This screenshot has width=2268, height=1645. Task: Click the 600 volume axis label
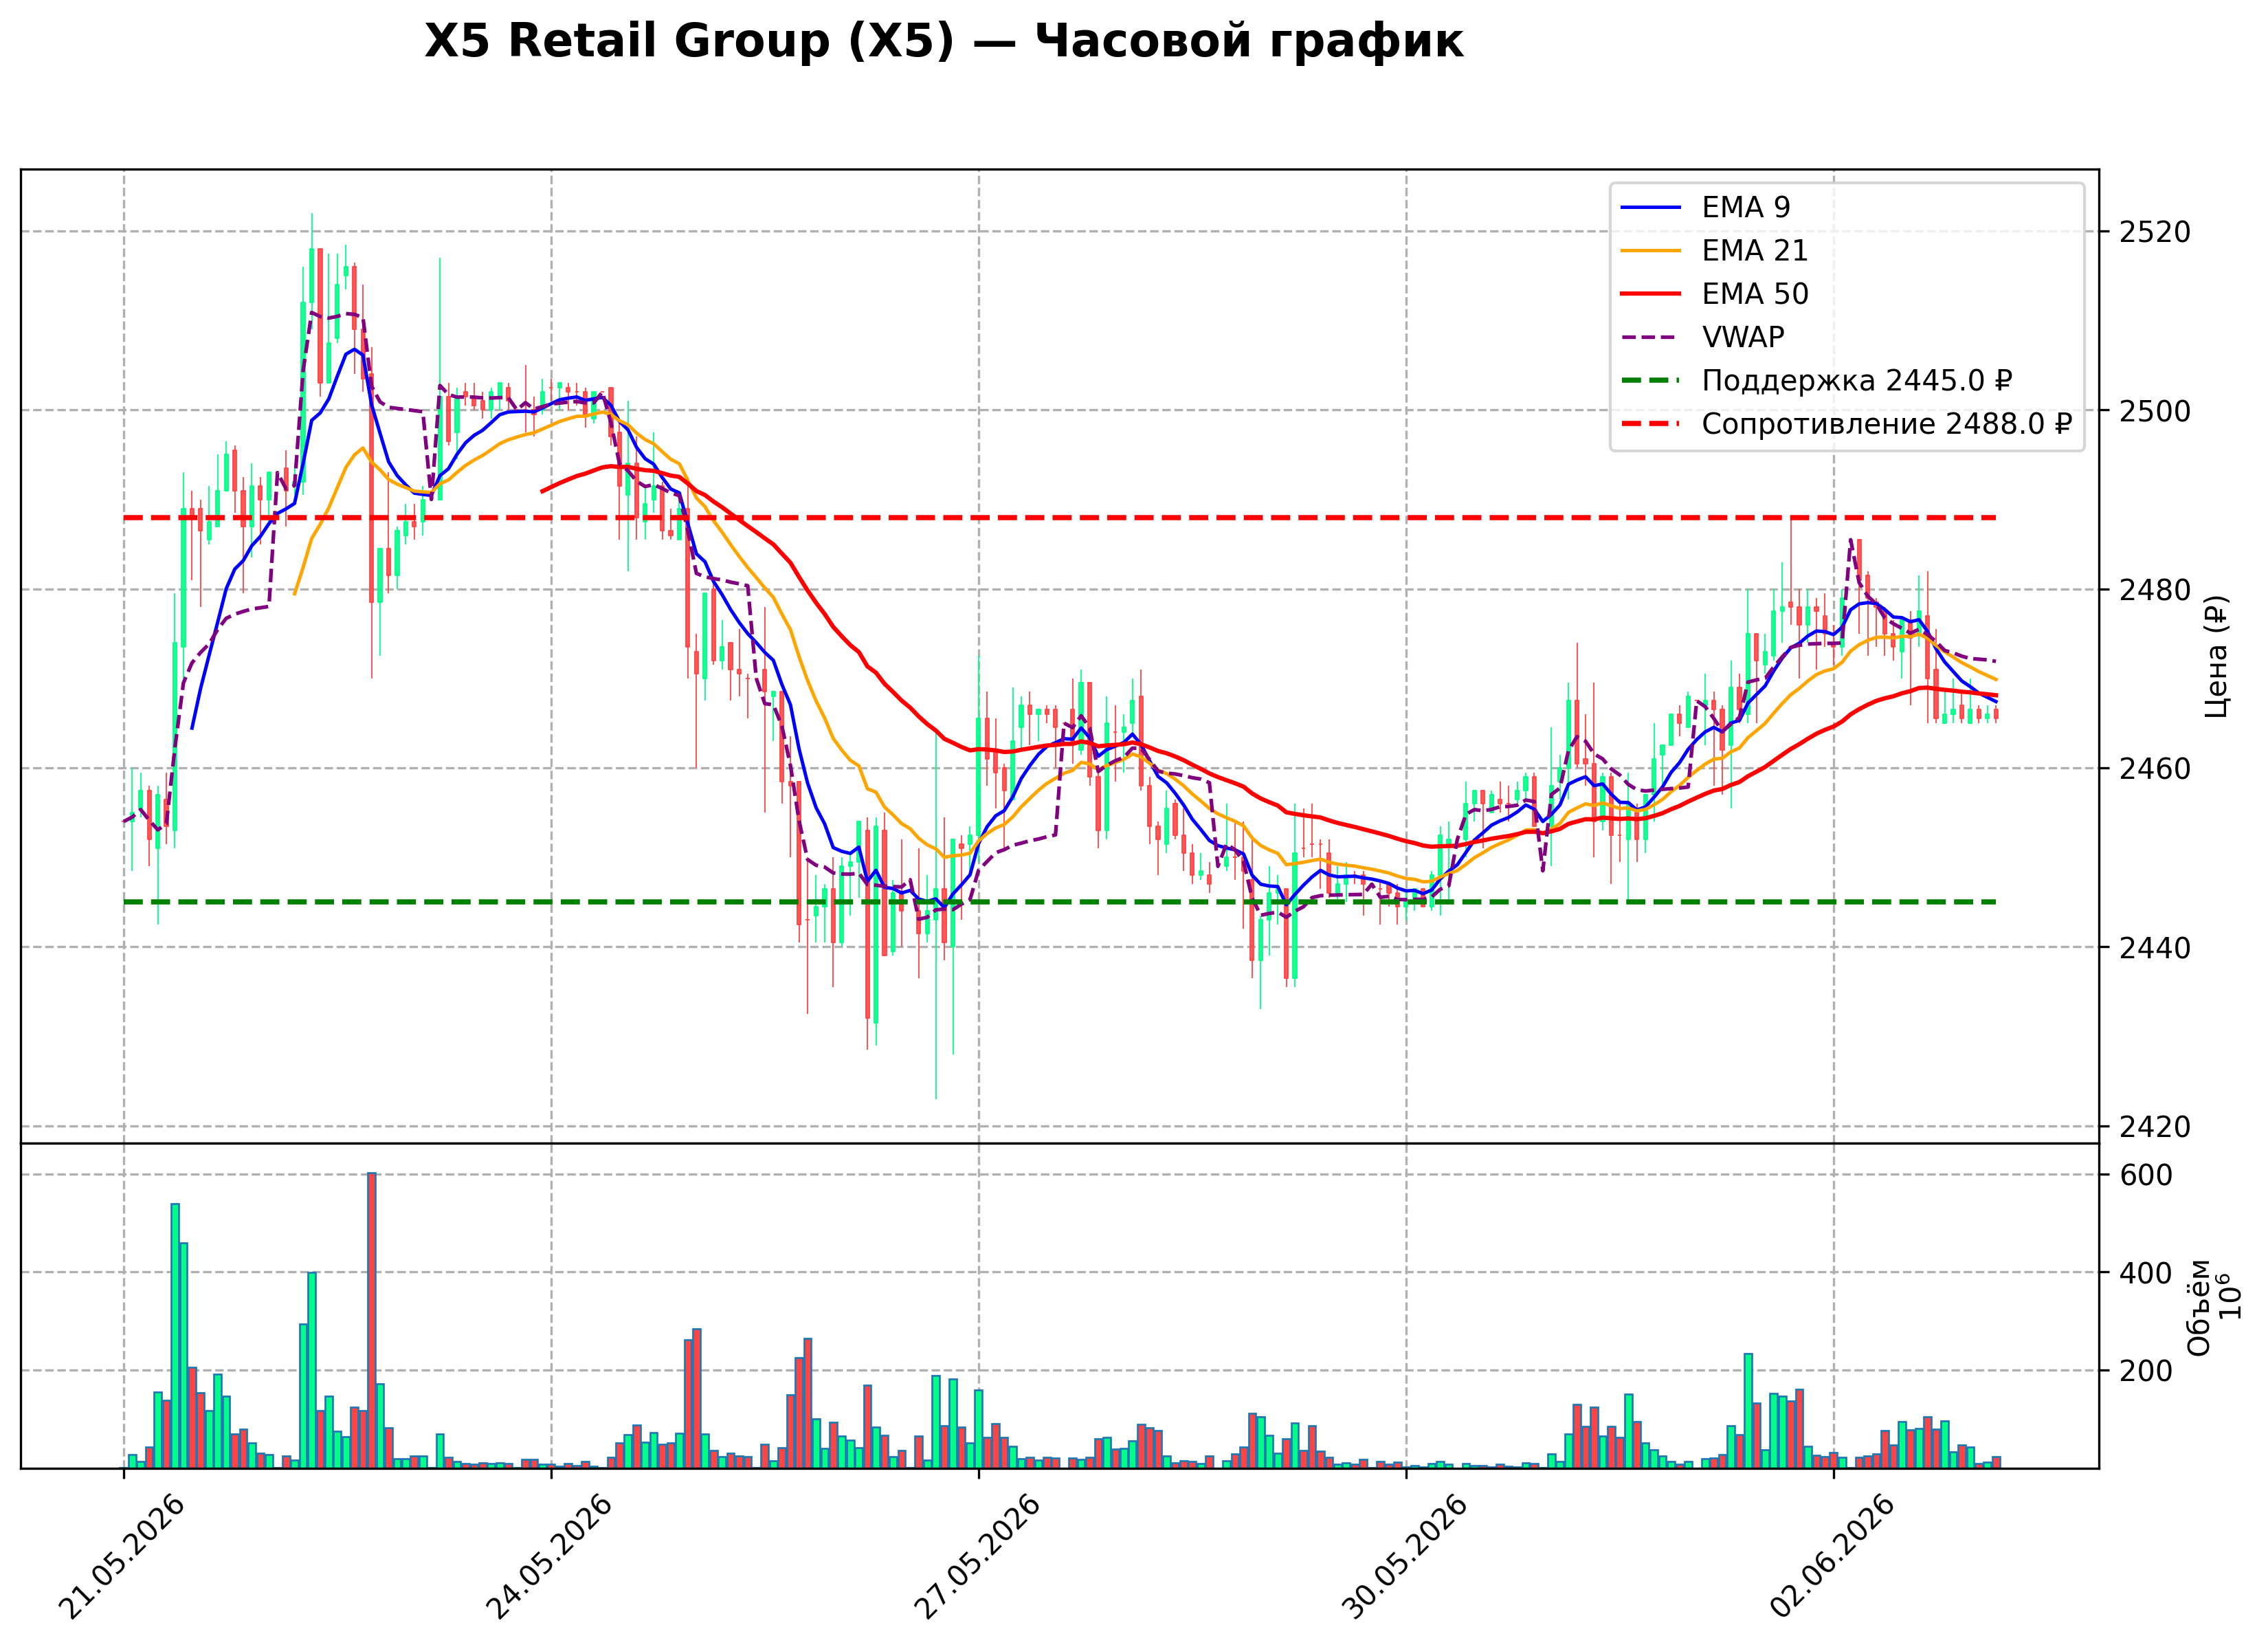(2146, 1175)
